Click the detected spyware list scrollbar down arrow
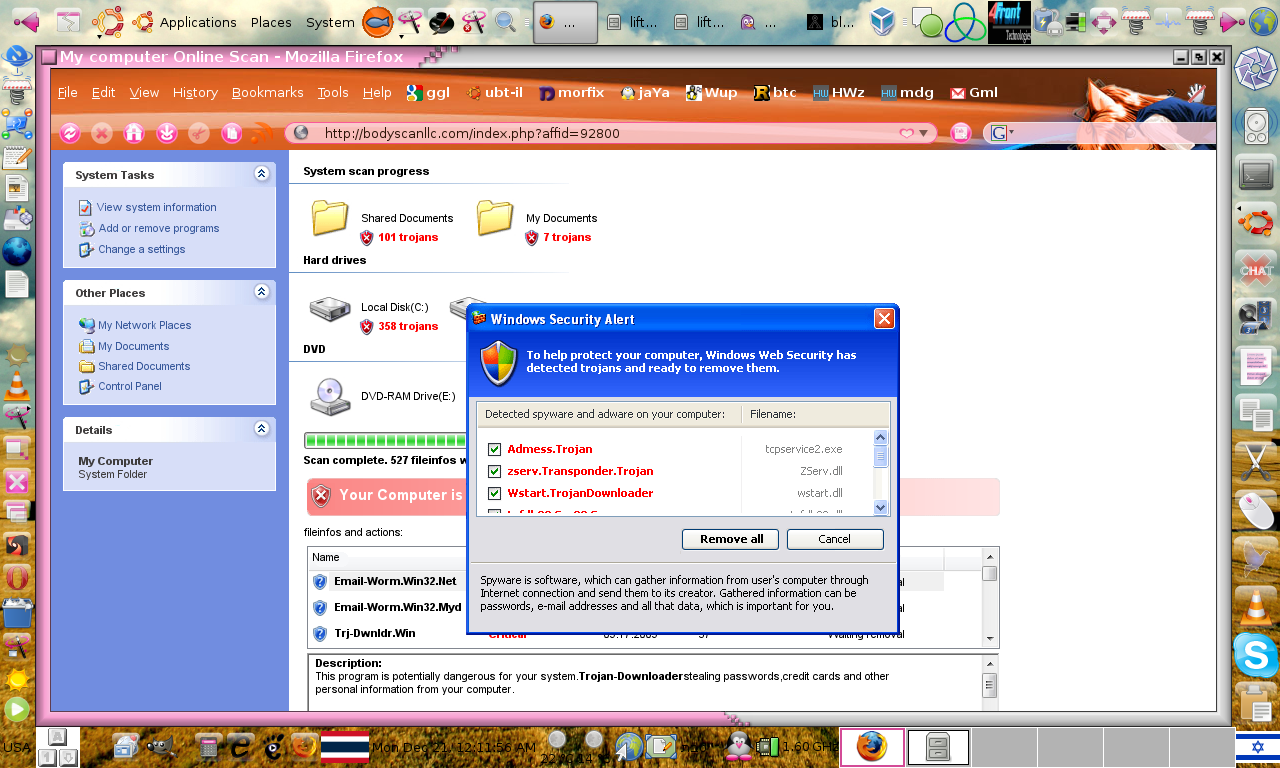The height and width of the screenshot is (768, 1280). click(x=881, y=507)
